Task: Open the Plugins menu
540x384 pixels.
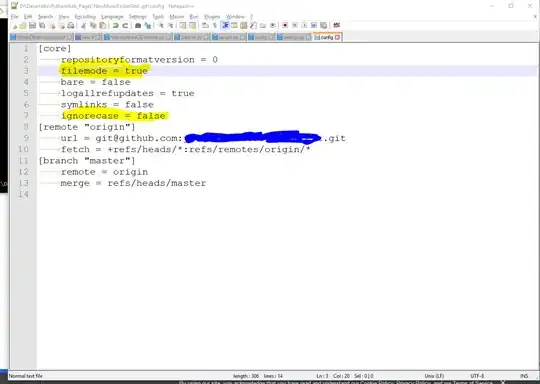Action: [212, 17]
